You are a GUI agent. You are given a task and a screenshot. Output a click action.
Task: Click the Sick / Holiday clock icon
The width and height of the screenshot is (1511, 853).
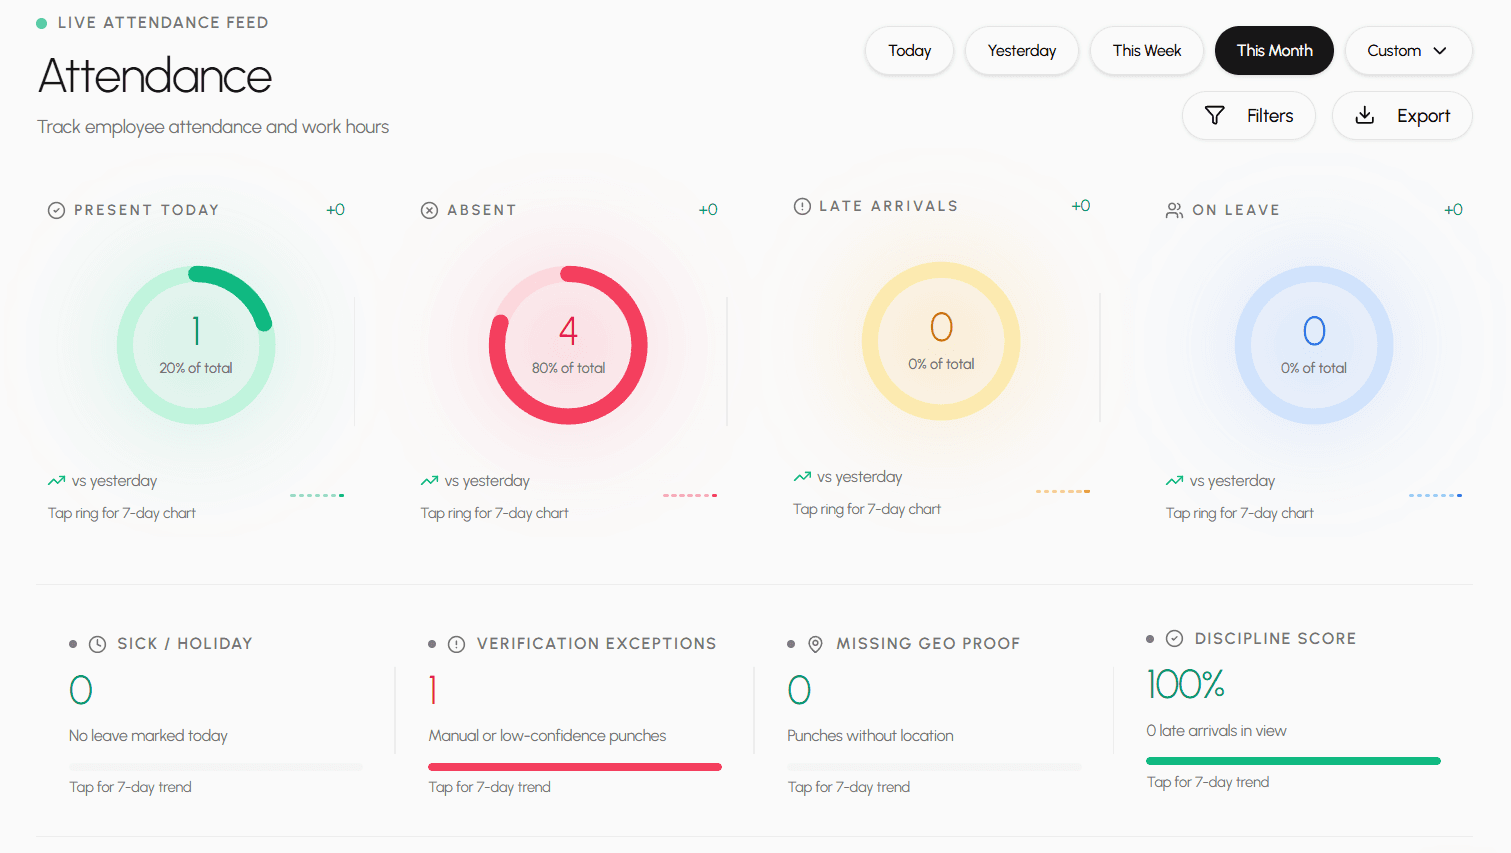coord(98,644)
